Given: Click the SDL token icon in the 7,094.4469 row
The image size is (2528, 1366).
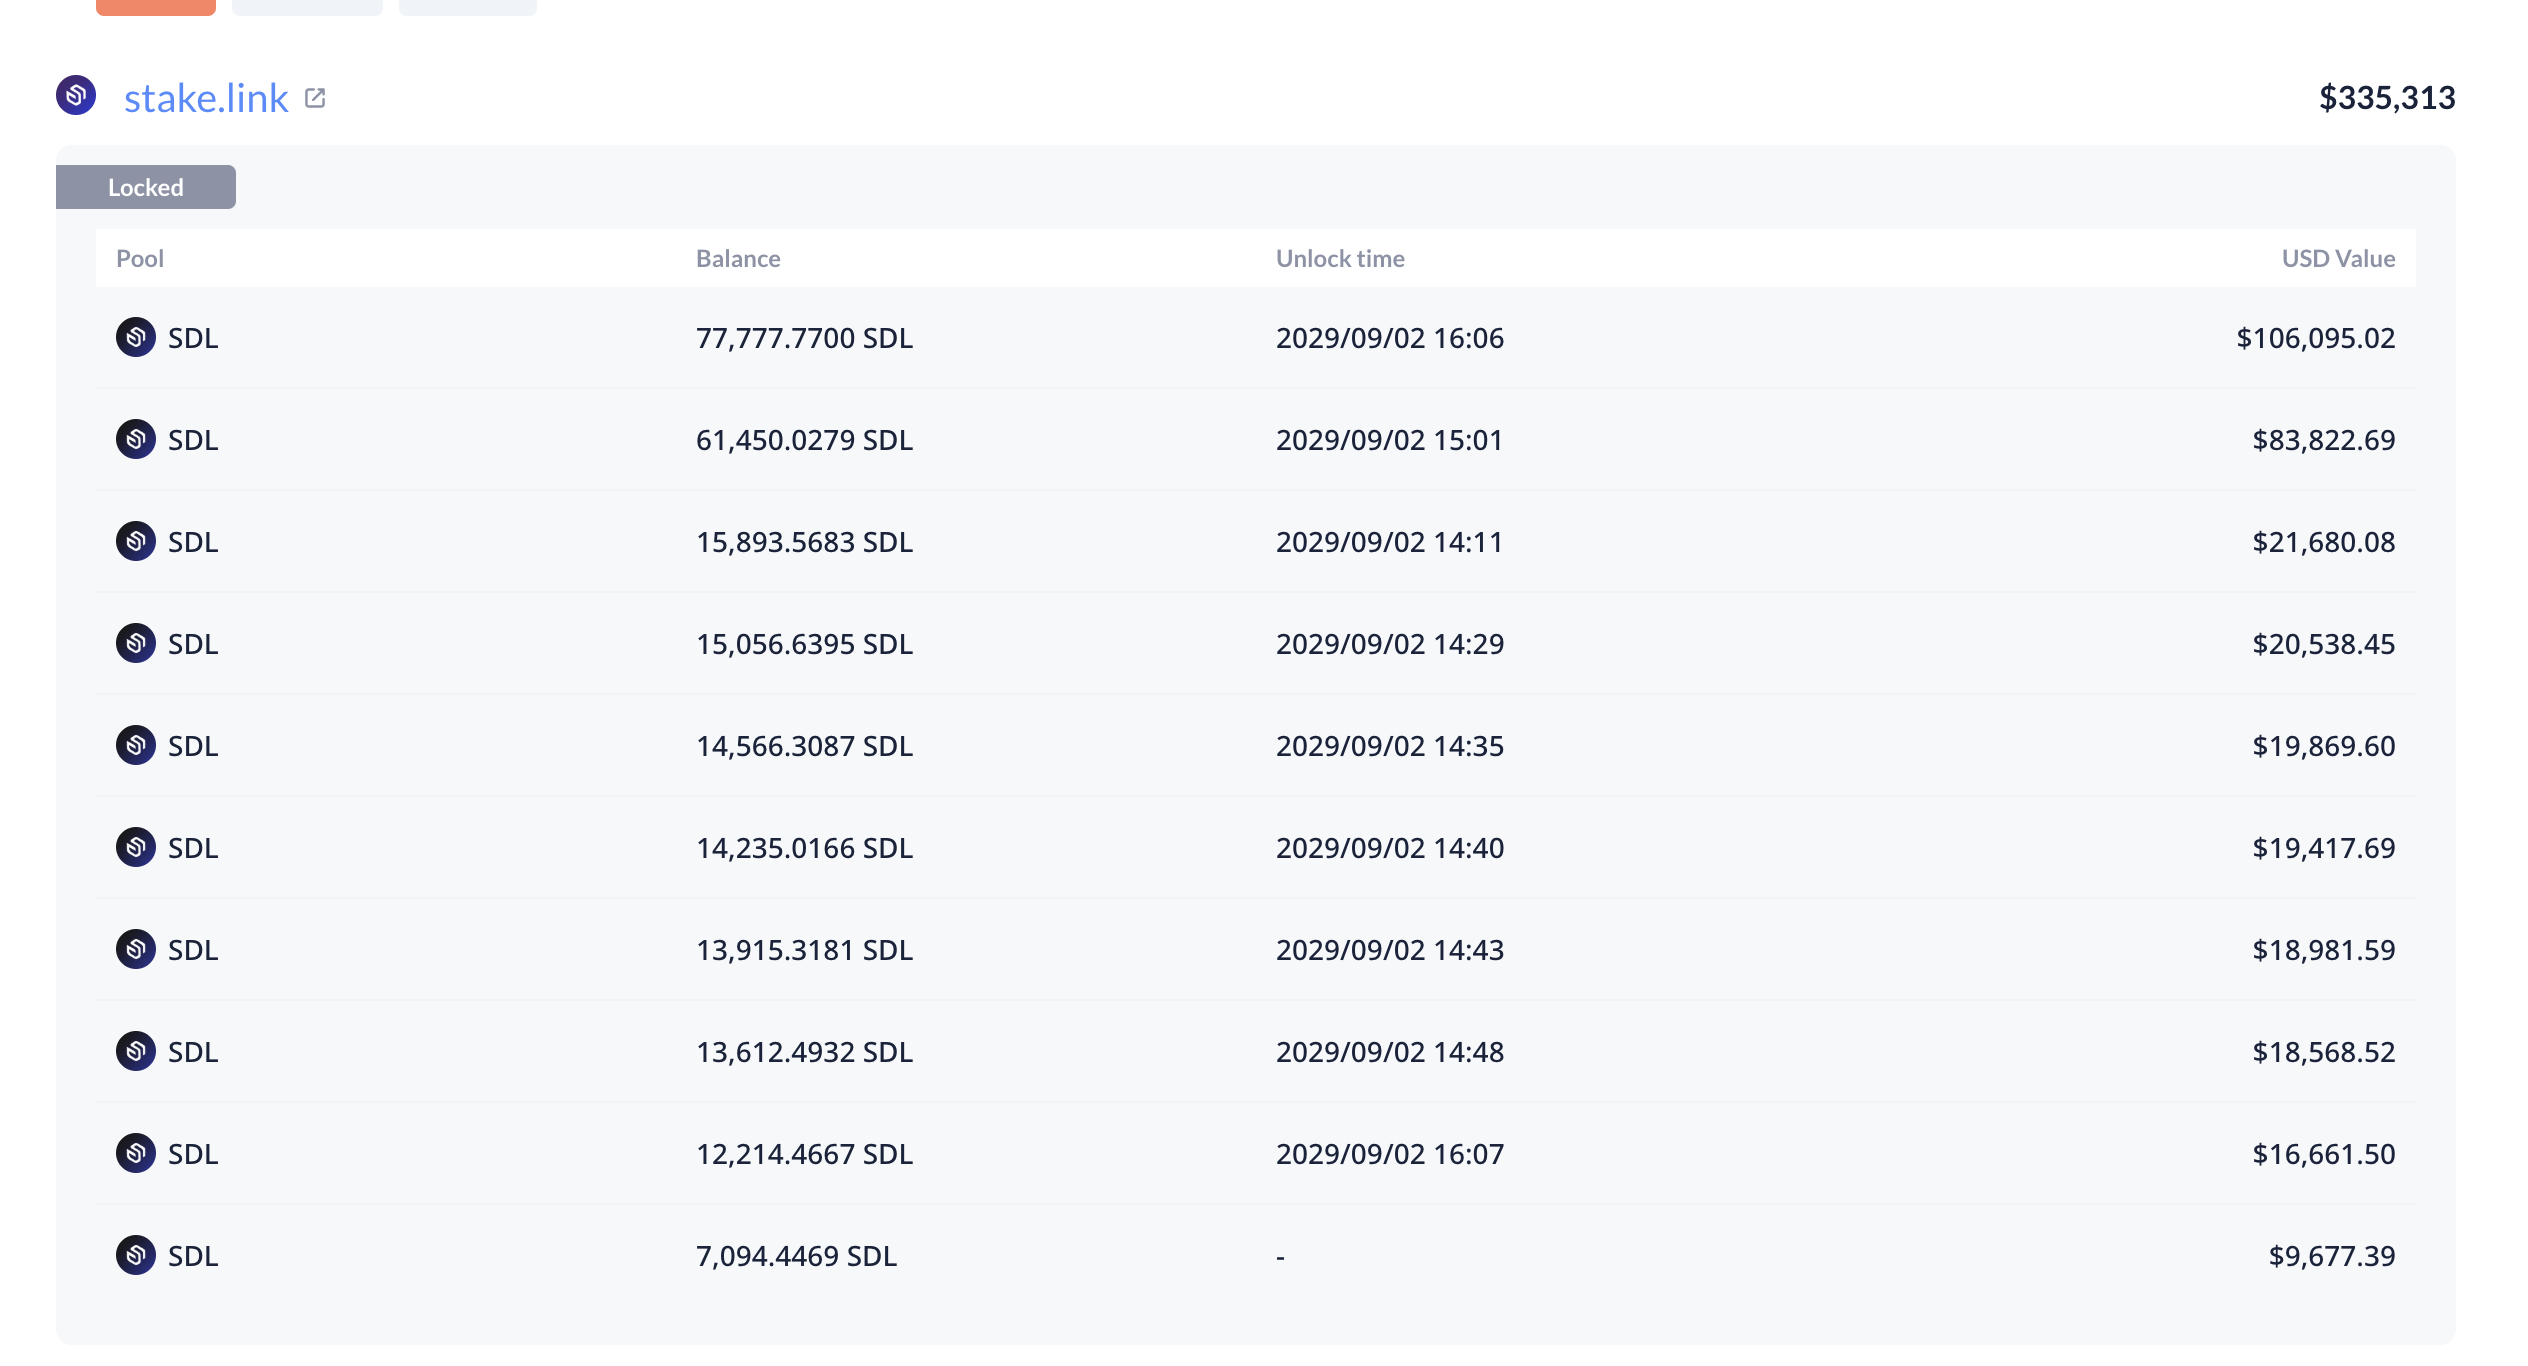Looking at the screenshot, I should point(136,1256).
